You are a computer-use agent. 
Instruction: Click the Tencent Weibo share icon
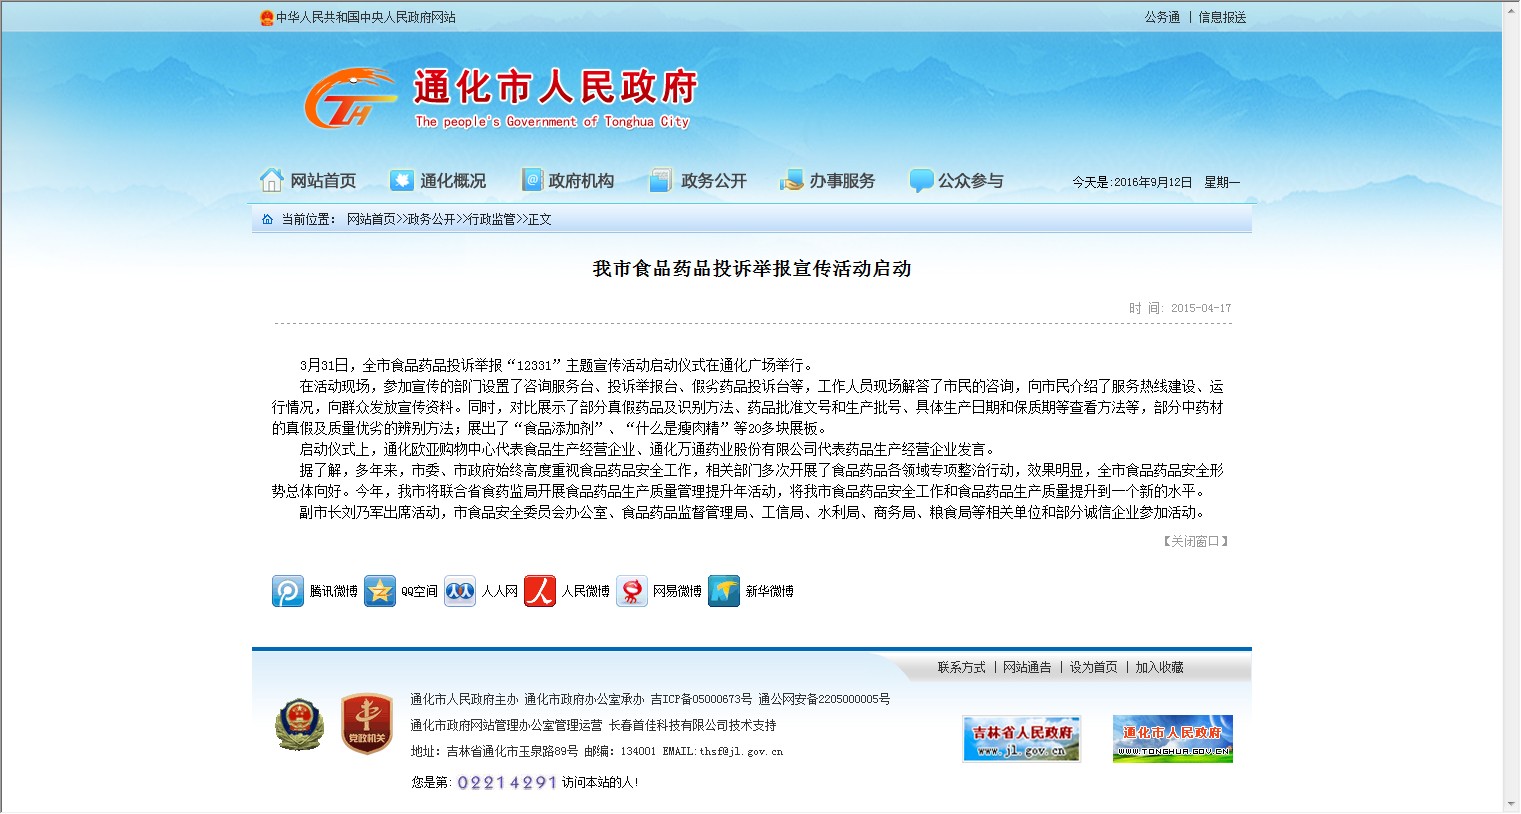click(x=288, y=591)
